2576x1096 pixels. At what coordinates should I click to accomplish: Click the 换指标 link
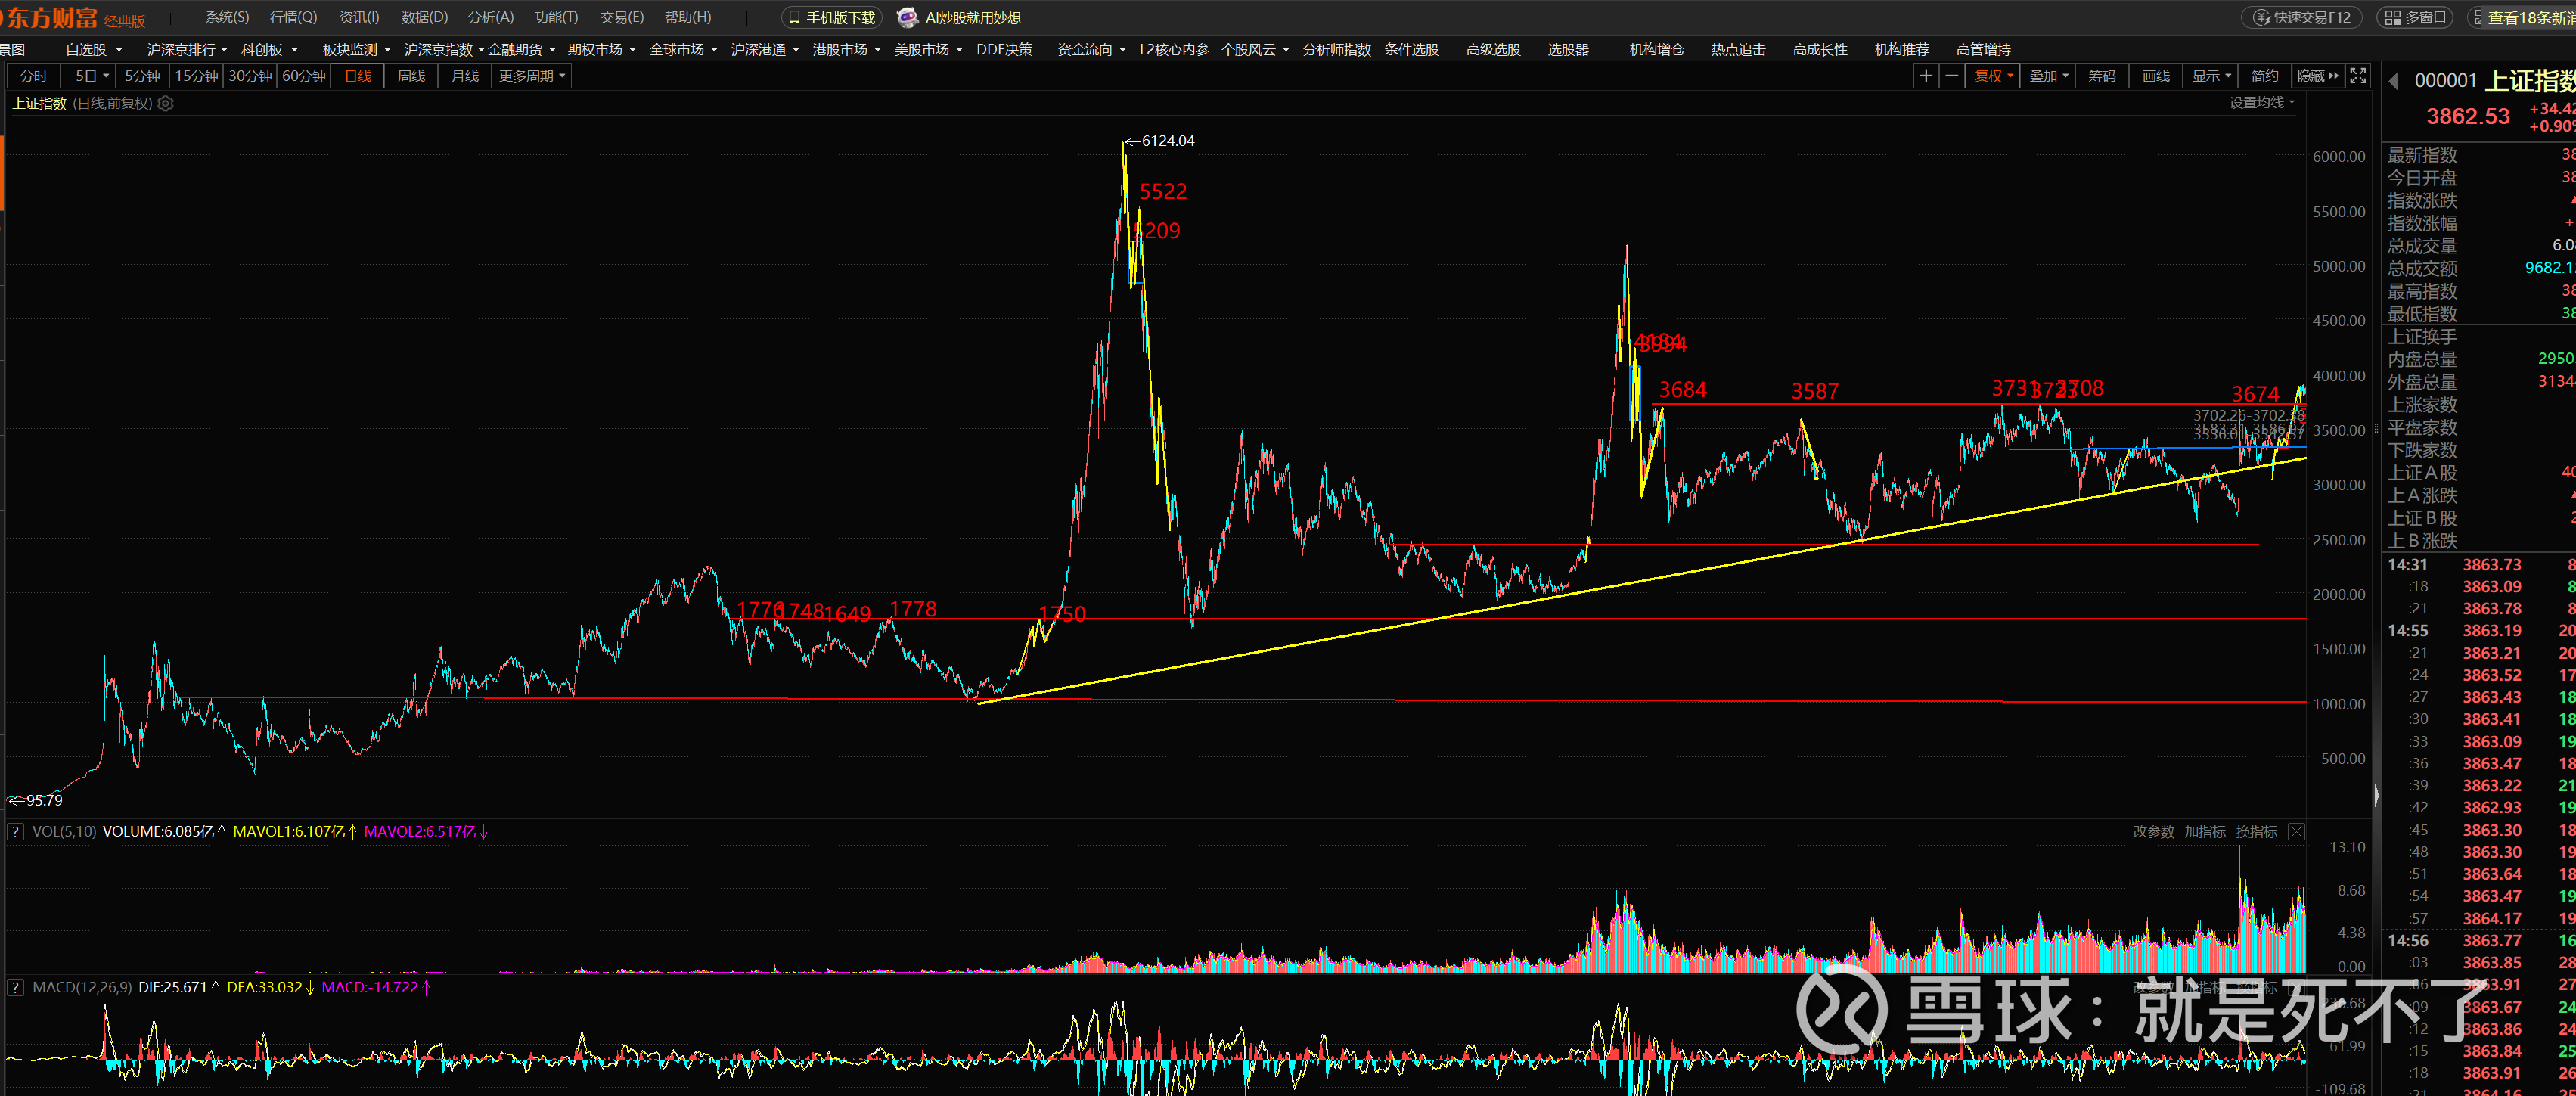click(x=2256, y=831)
